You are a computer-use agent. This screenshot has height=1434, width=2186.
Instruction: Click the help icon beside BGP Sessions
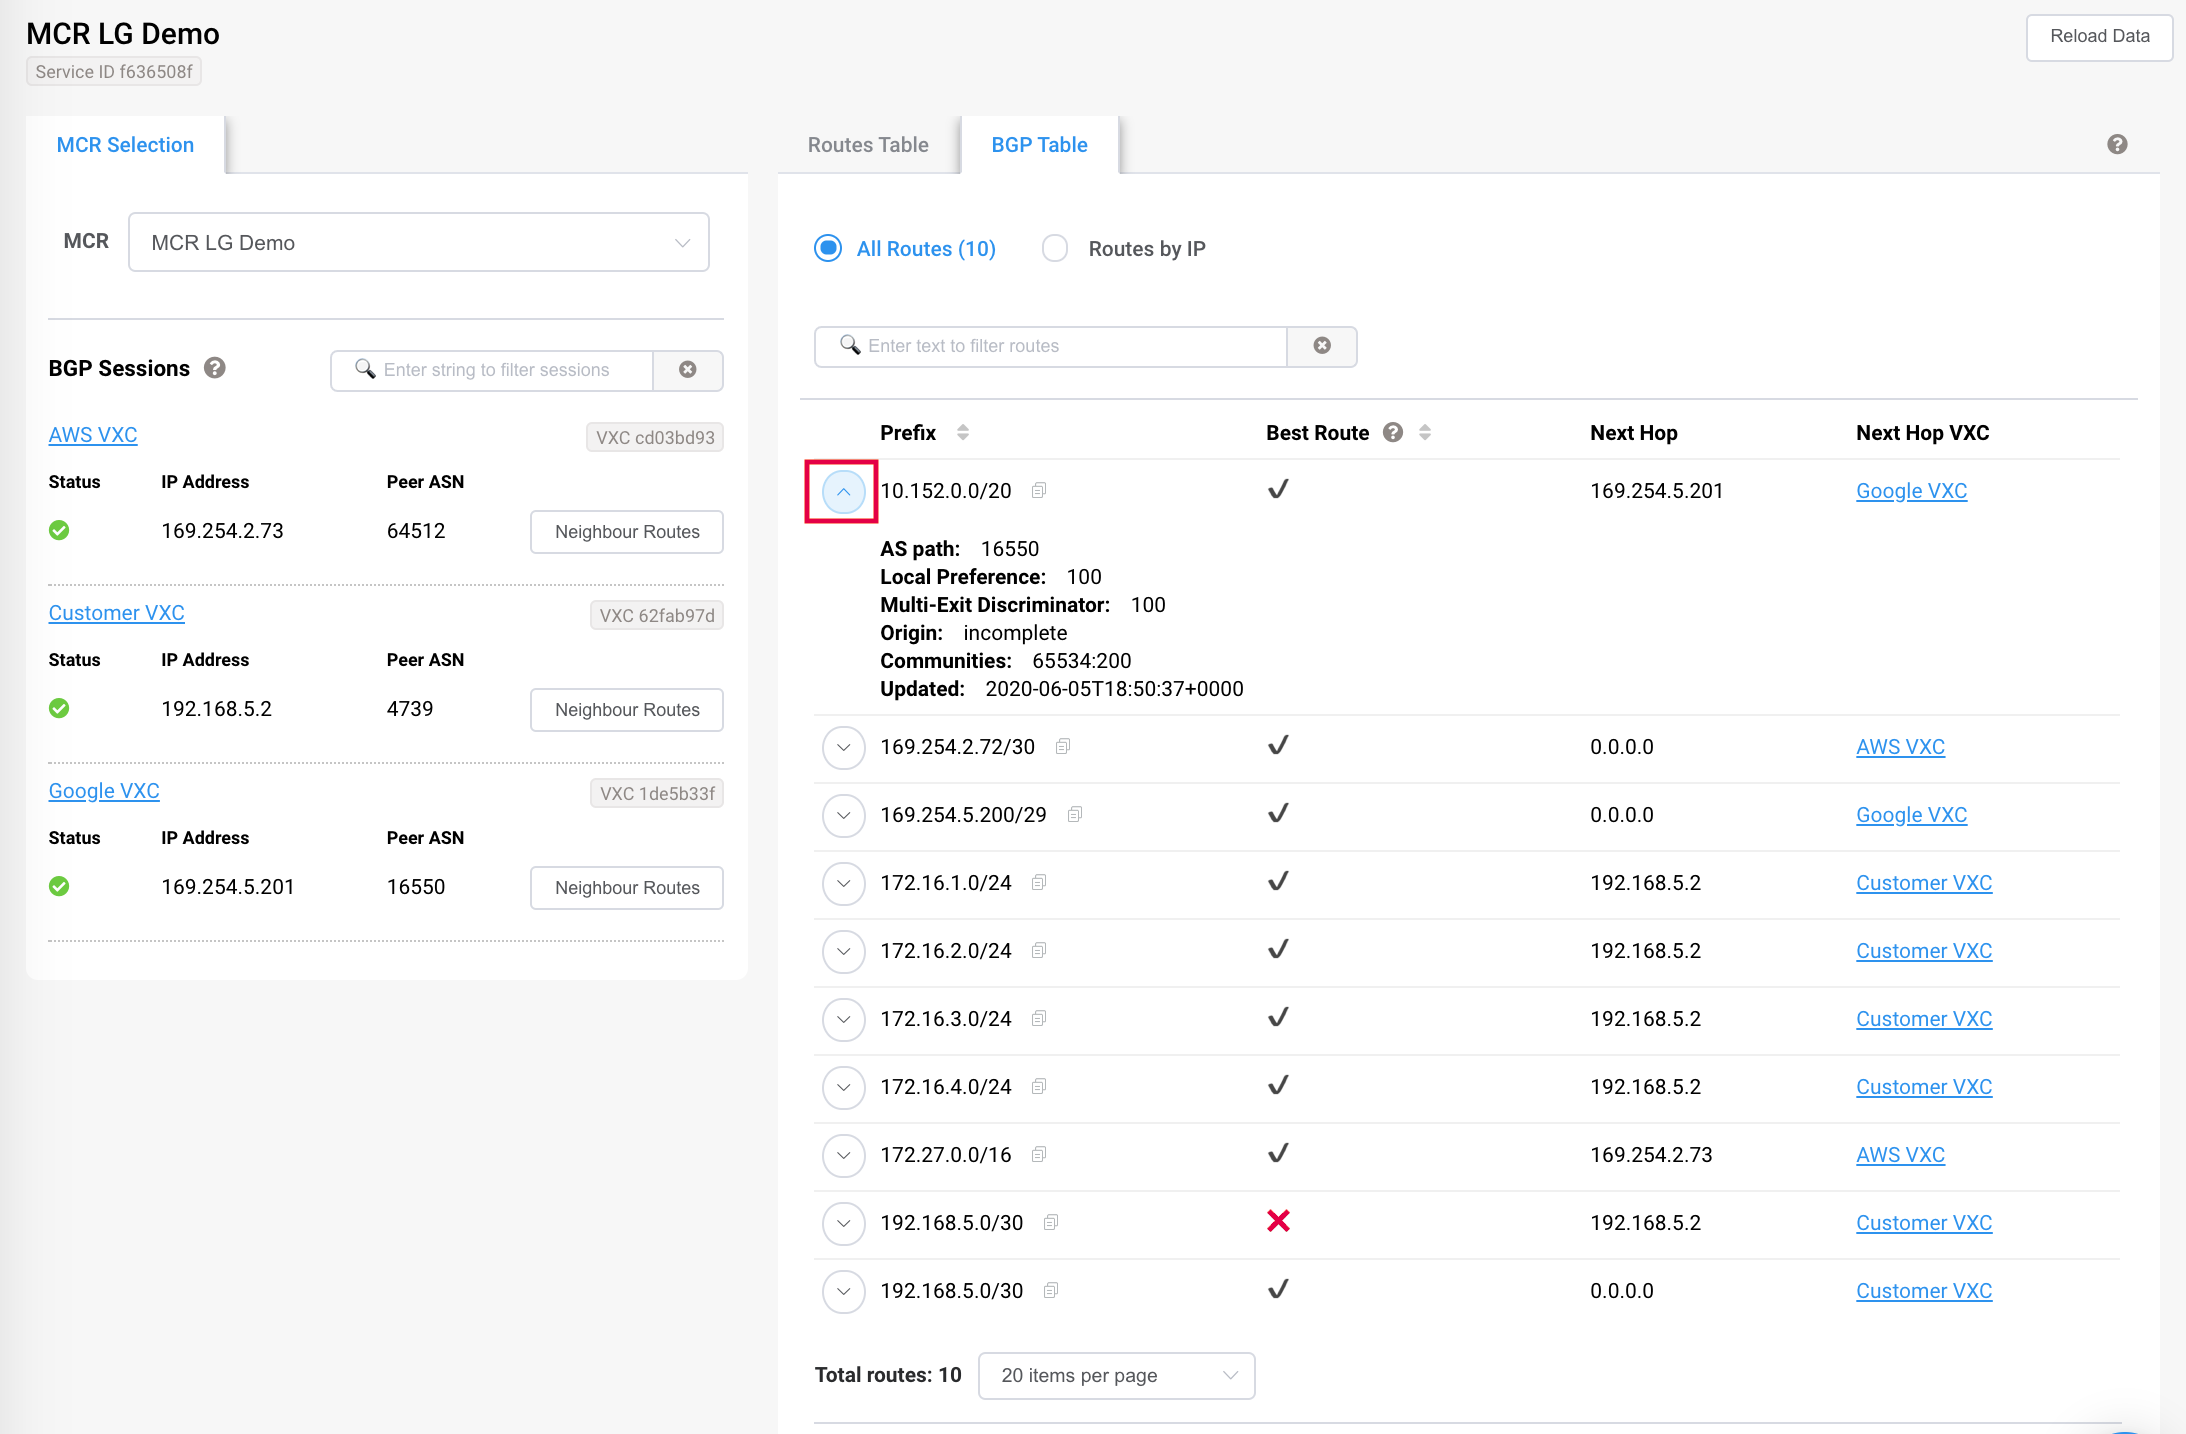pyautogui.click(x=215, y=368)
